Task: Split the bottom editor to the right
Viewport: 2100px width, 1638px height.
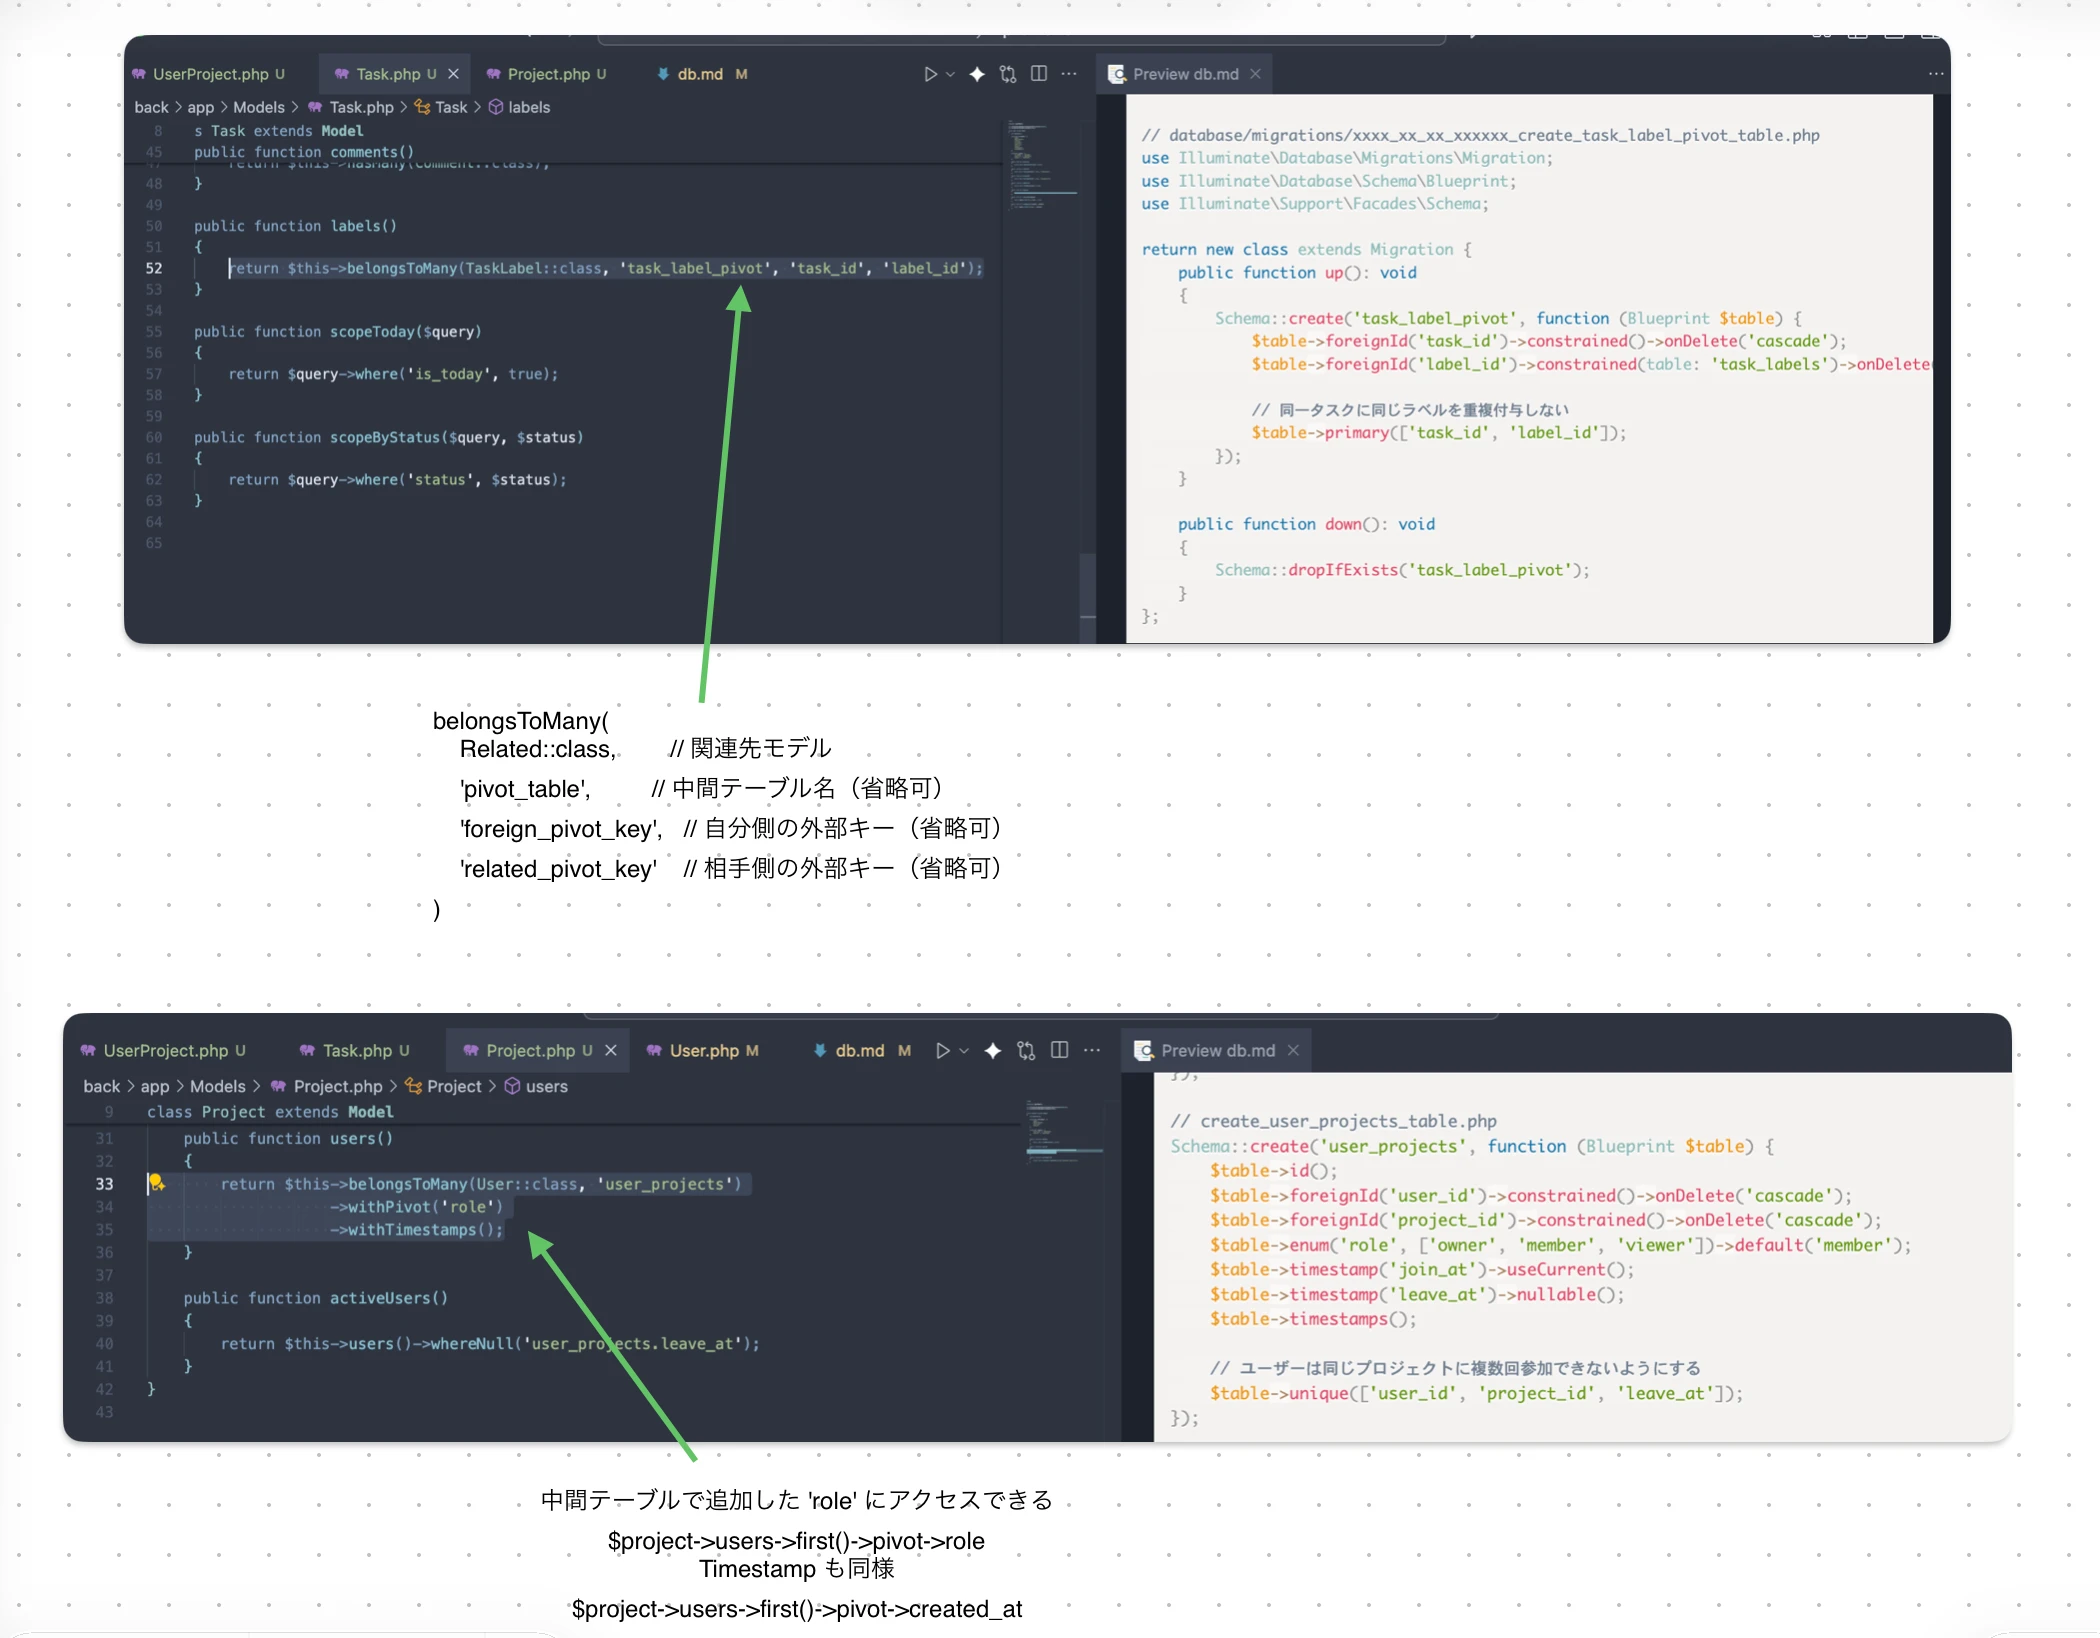Action: click(1060, 1050)
